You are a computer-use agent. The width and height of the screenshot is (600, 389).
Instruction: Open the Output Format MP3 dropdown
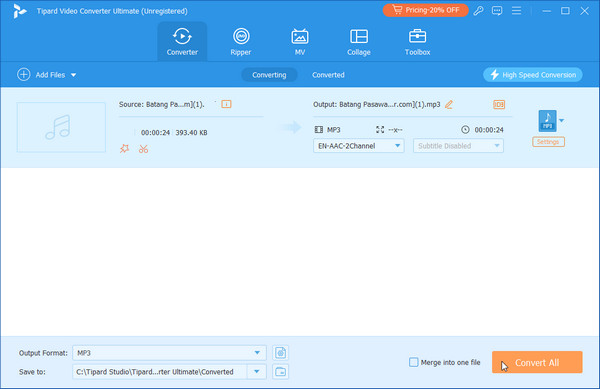pyautogui.click(x=169, y=353)
